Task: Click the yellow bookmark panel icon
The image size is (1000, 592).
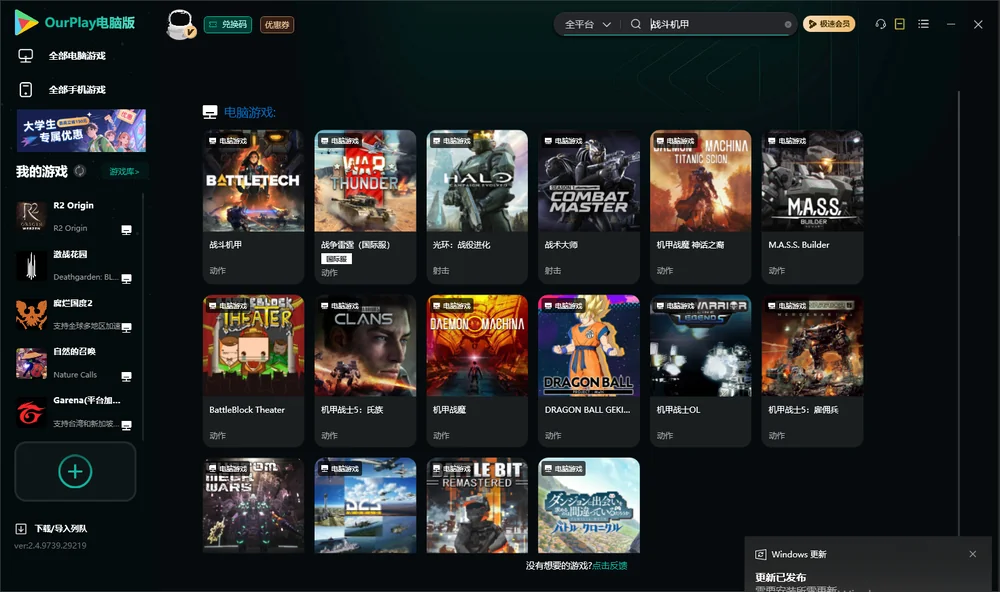Action: pos(899,24)
